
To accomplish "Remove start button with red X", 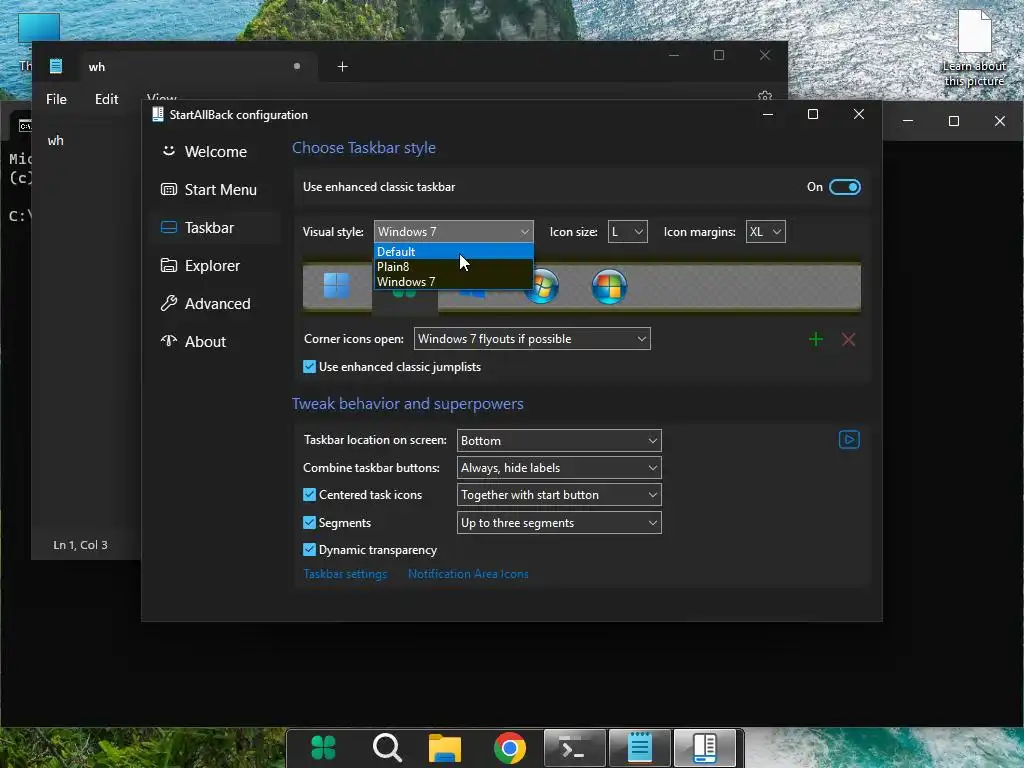I will (848, 339).
